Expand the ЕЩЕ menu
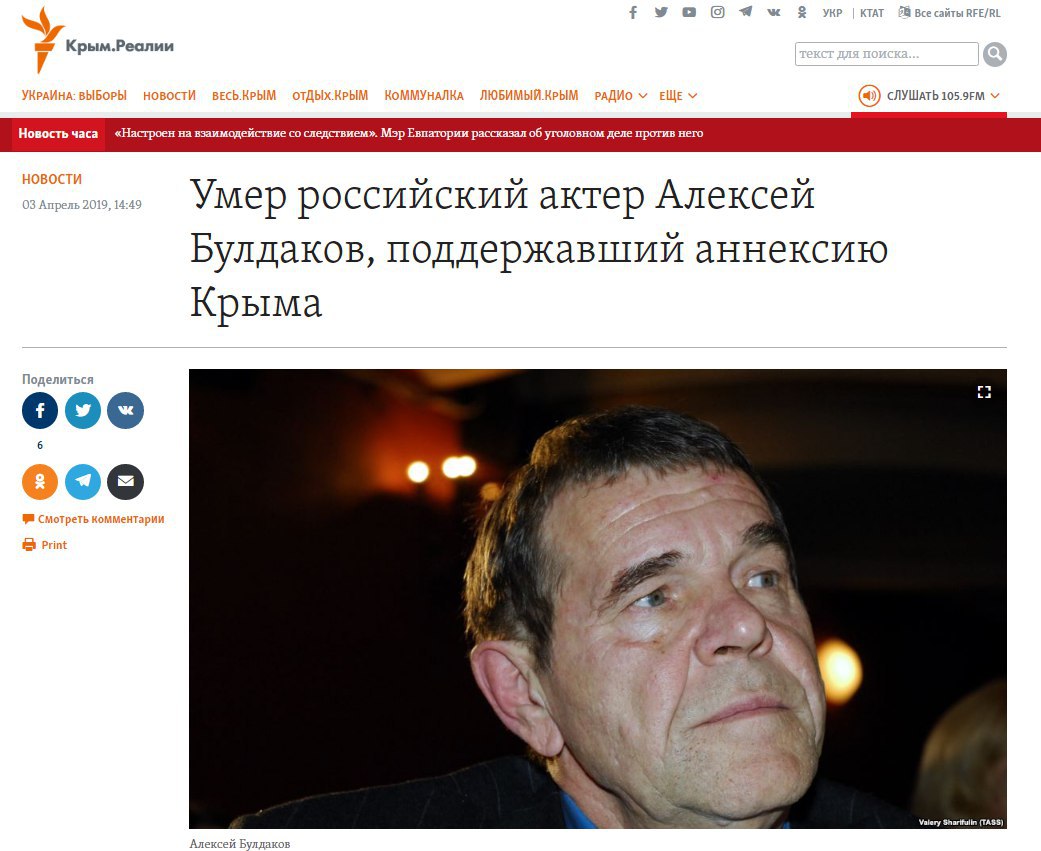This screenshot has height=851, width=1041. 678,96
